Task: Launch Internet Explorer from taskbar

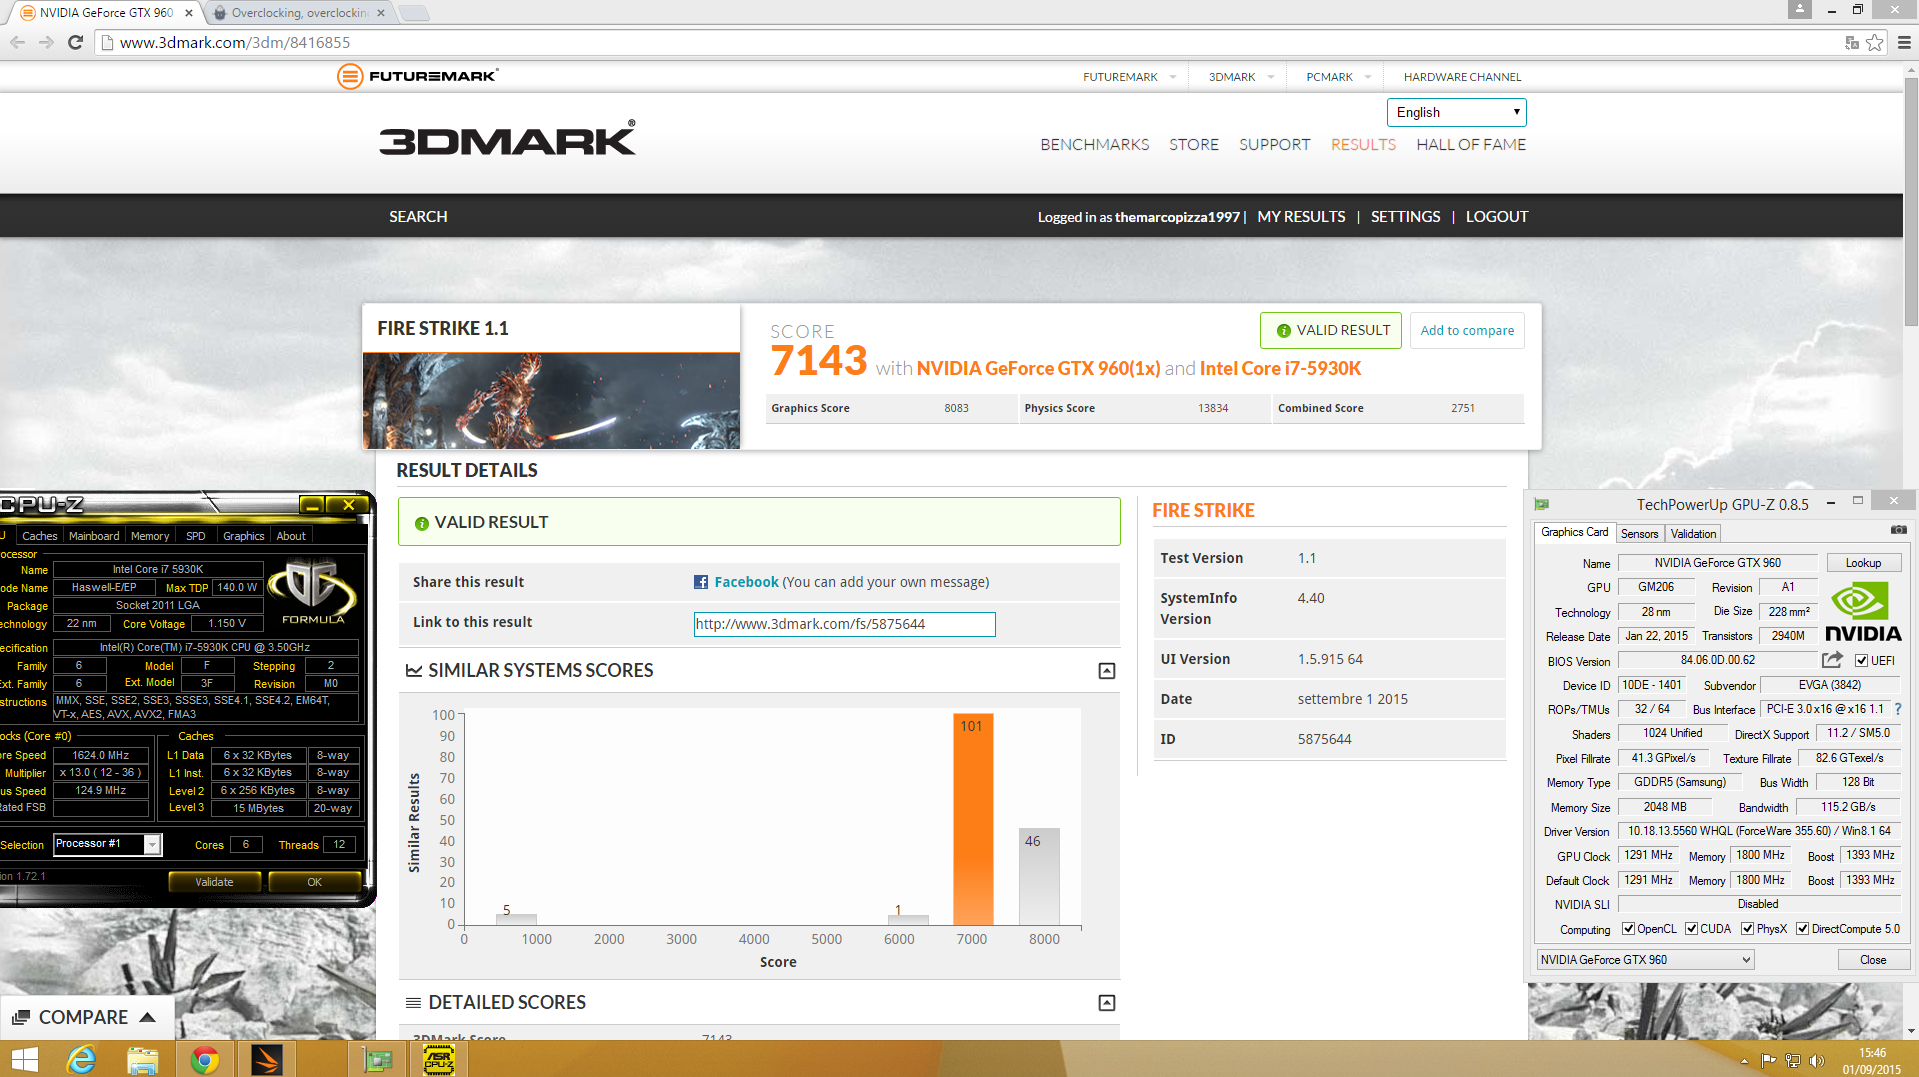Action: (x=81, y=1059)
